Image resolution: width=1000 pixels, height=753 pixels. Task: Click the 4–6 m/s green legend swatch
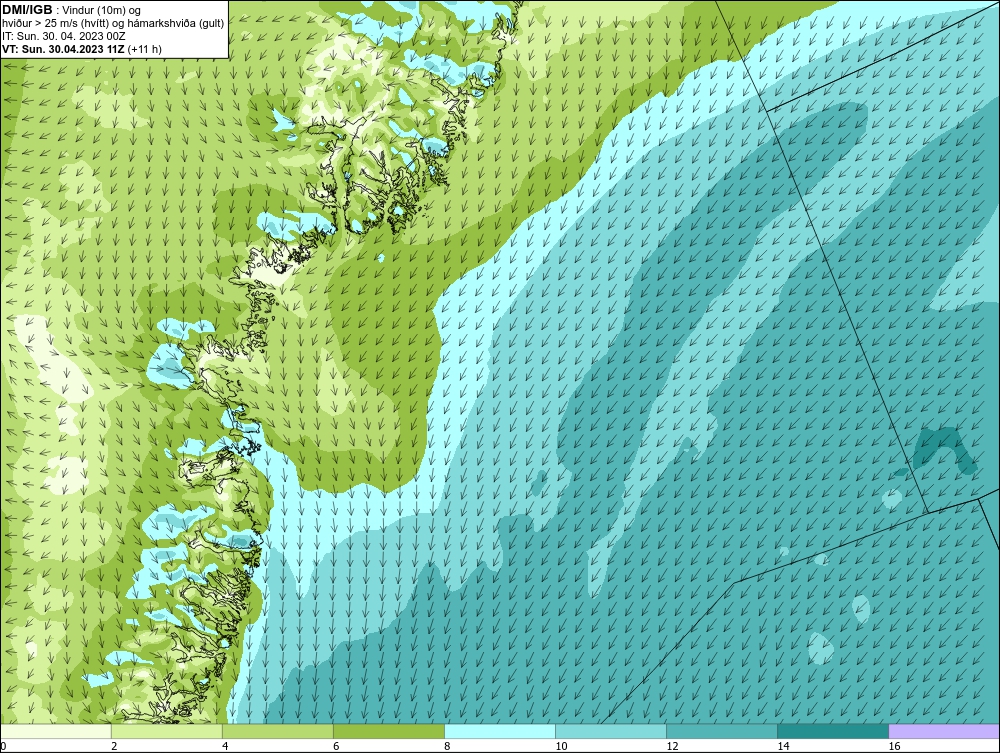(x=278, y=731)
